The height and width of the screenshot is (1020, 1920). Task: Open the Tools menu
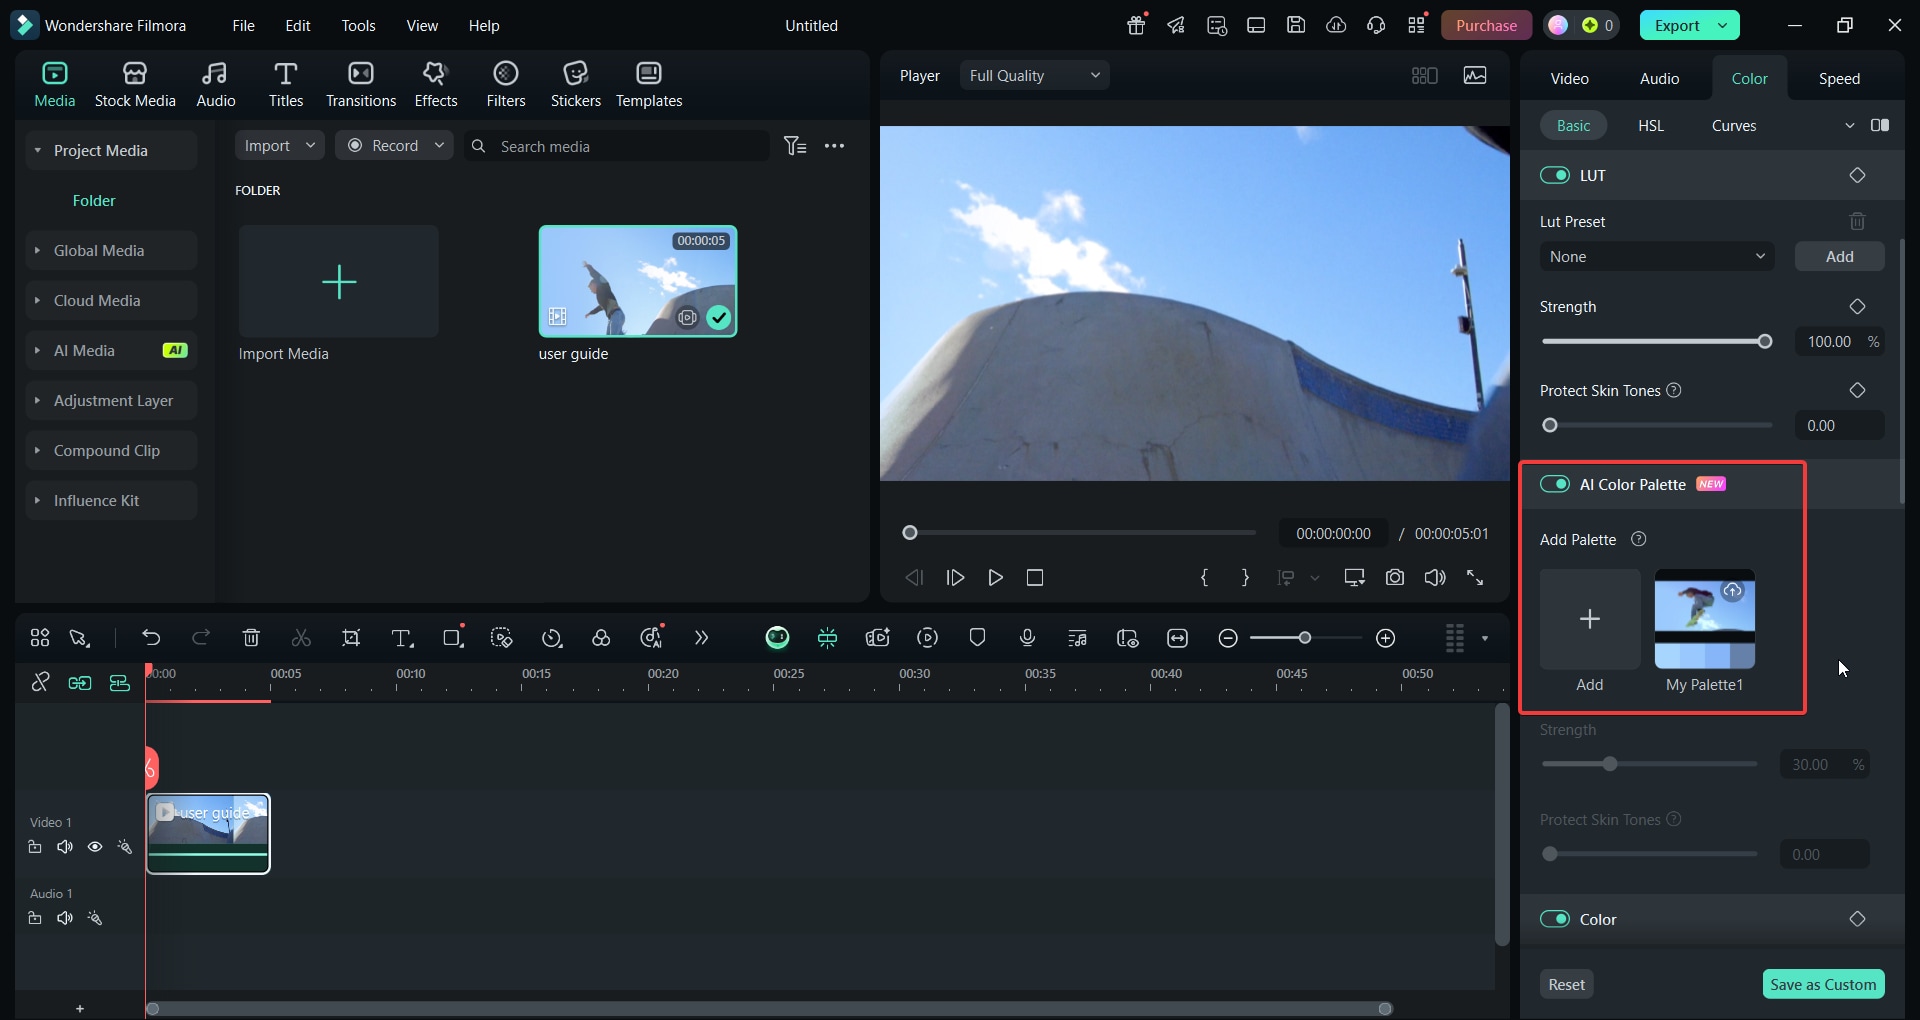coord(358,25)
